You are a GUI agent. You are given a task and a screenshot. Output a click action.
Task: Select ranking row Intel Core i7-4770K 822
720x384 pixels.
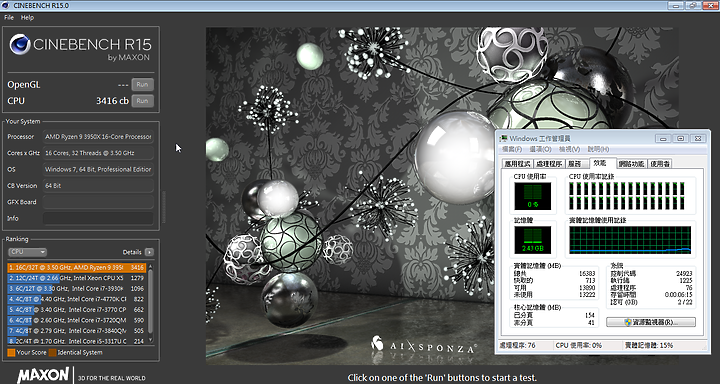[x=77, y=299]
